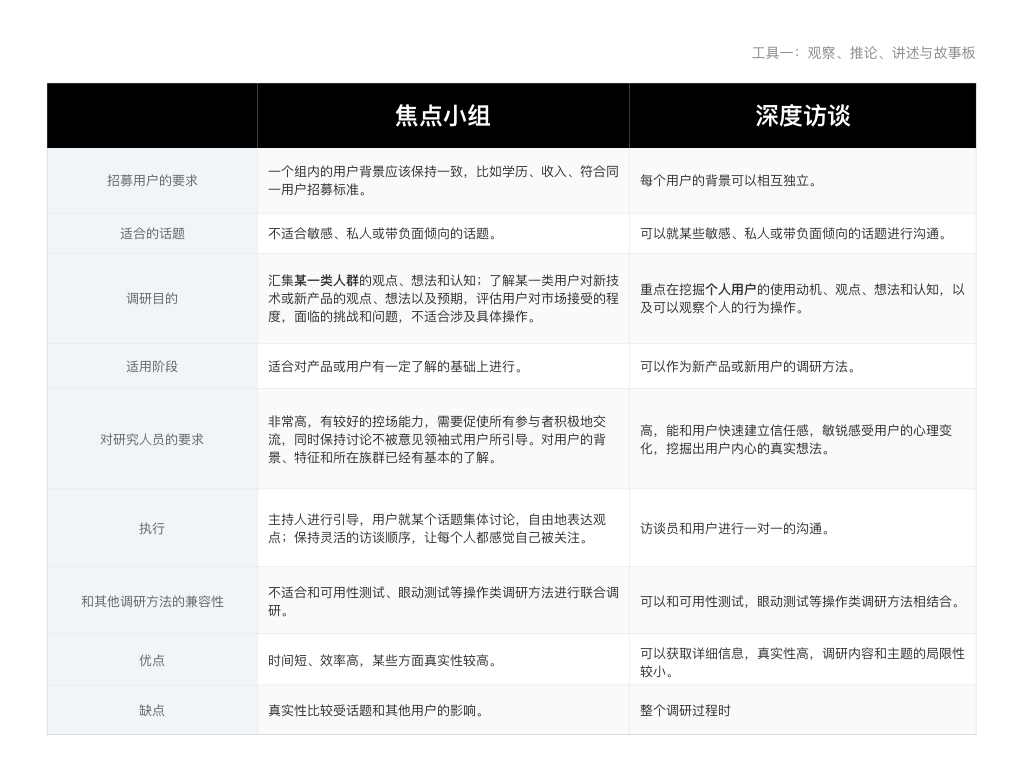Click the row label '调研目的'
The image size is (1024, 768).
click(x=152, y=298)
